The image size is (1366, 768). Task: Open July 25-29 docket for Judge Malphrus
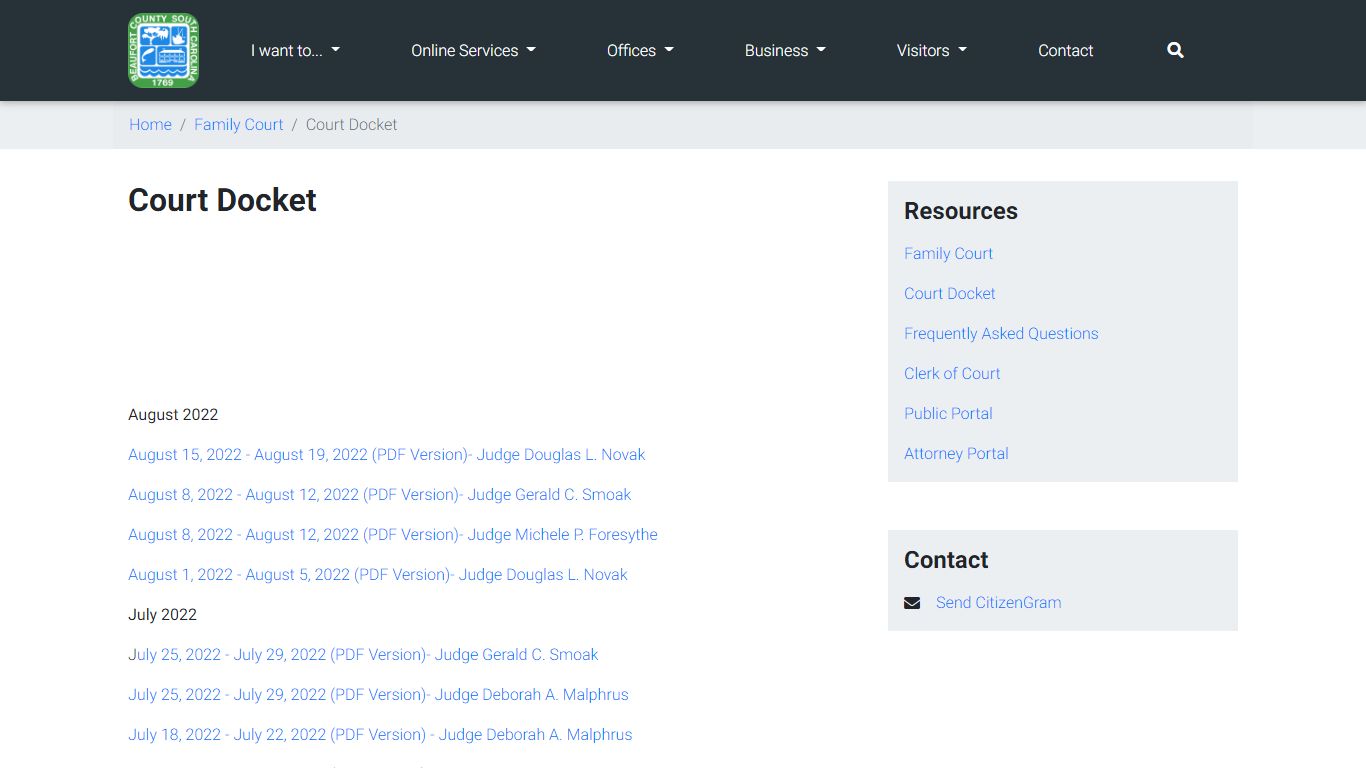coord(378,695)
